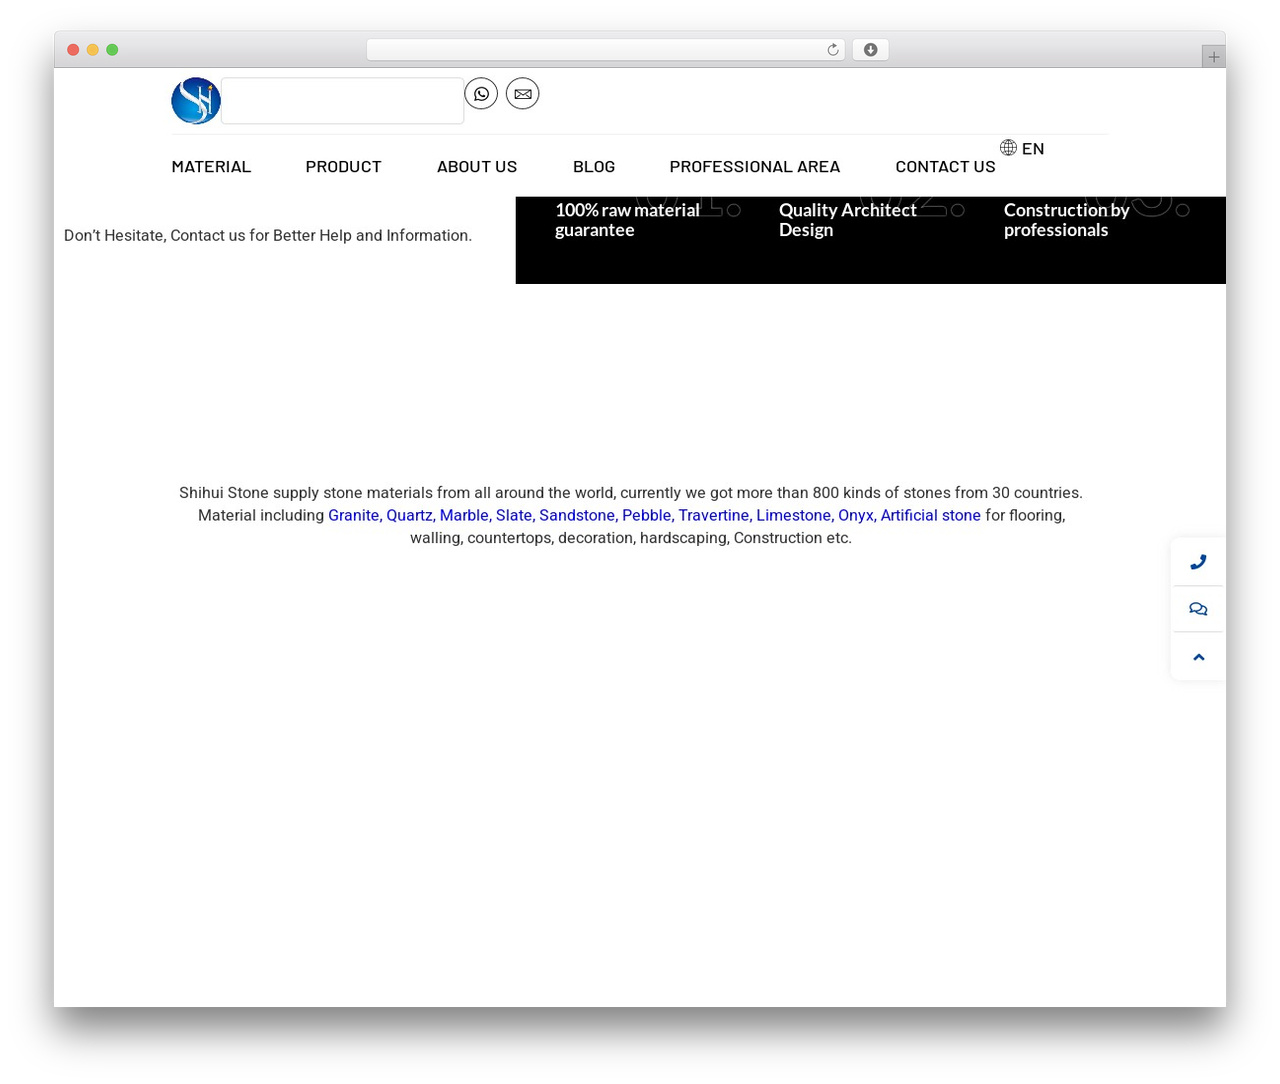The height and width of the screenshot is (1084, 1280).
Task: Open the WhatsApp contact icon
Action: pos(481,93)
